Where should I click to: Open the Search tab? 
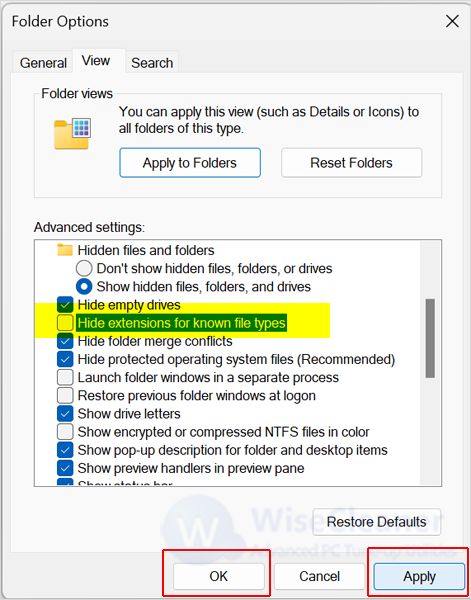[152, 62]
